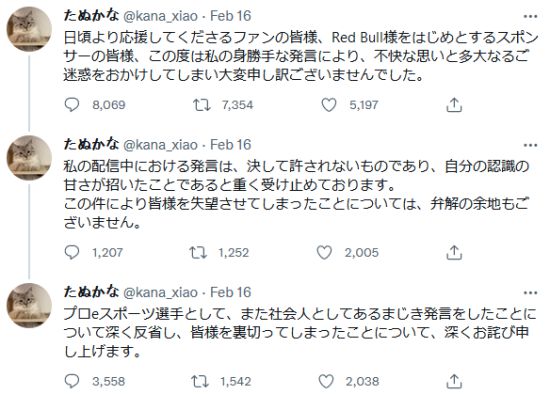Reply to the third tweet with 3,558 replies
Screen dimensions: 550x394
coord(72,381)
